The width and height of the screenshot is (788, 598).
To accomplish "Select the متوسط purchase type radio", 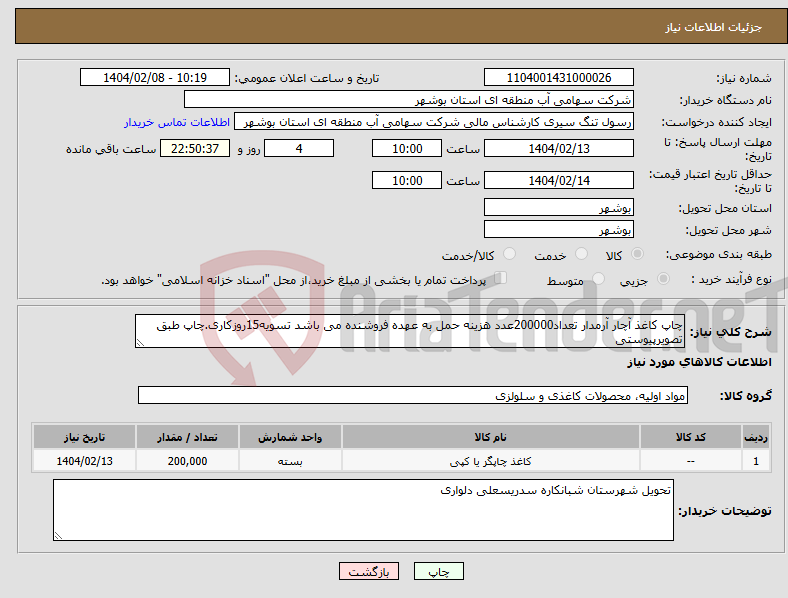I will coord(598,278).
